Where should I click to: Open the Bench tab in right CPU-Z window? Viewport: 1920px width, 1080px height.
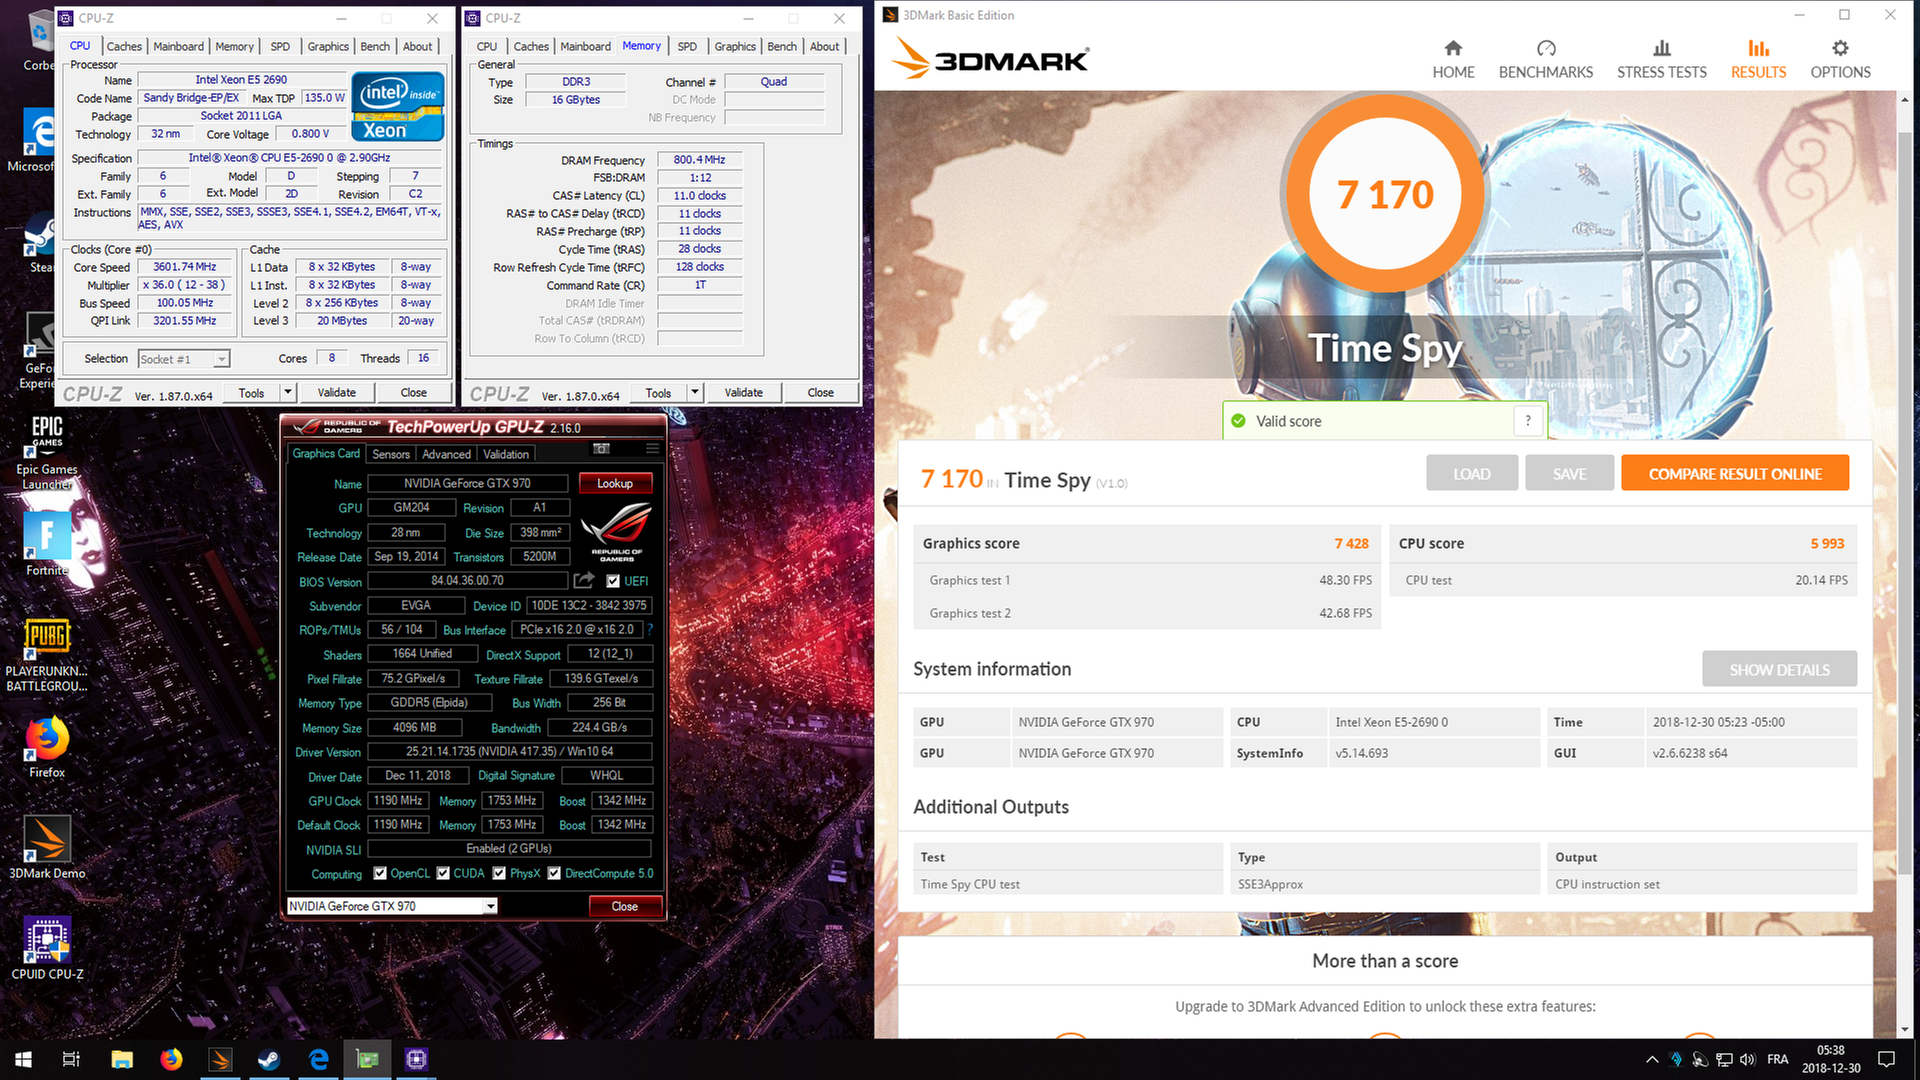click(782, 46)
